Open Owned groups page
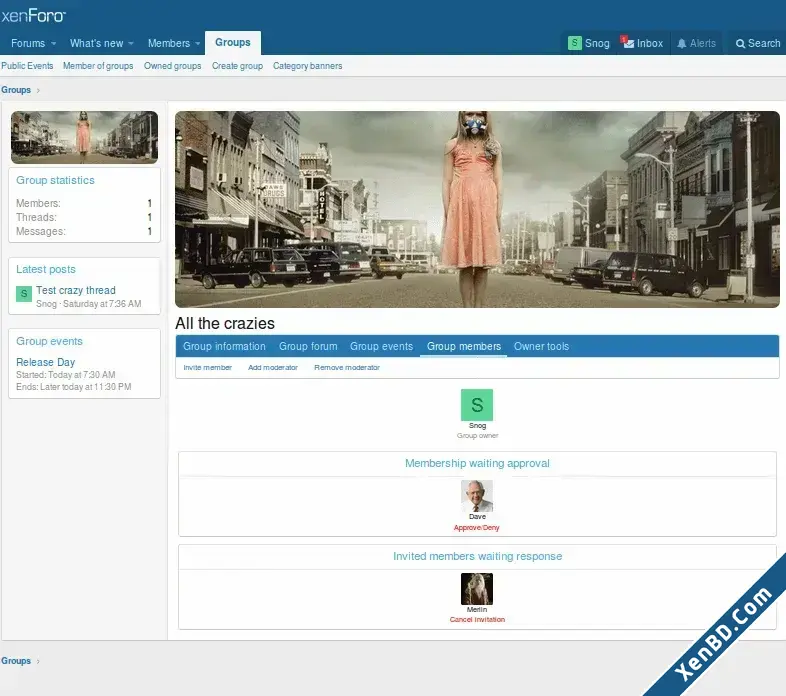The width and height of the screenshot is (786, 696). (172, 66)
